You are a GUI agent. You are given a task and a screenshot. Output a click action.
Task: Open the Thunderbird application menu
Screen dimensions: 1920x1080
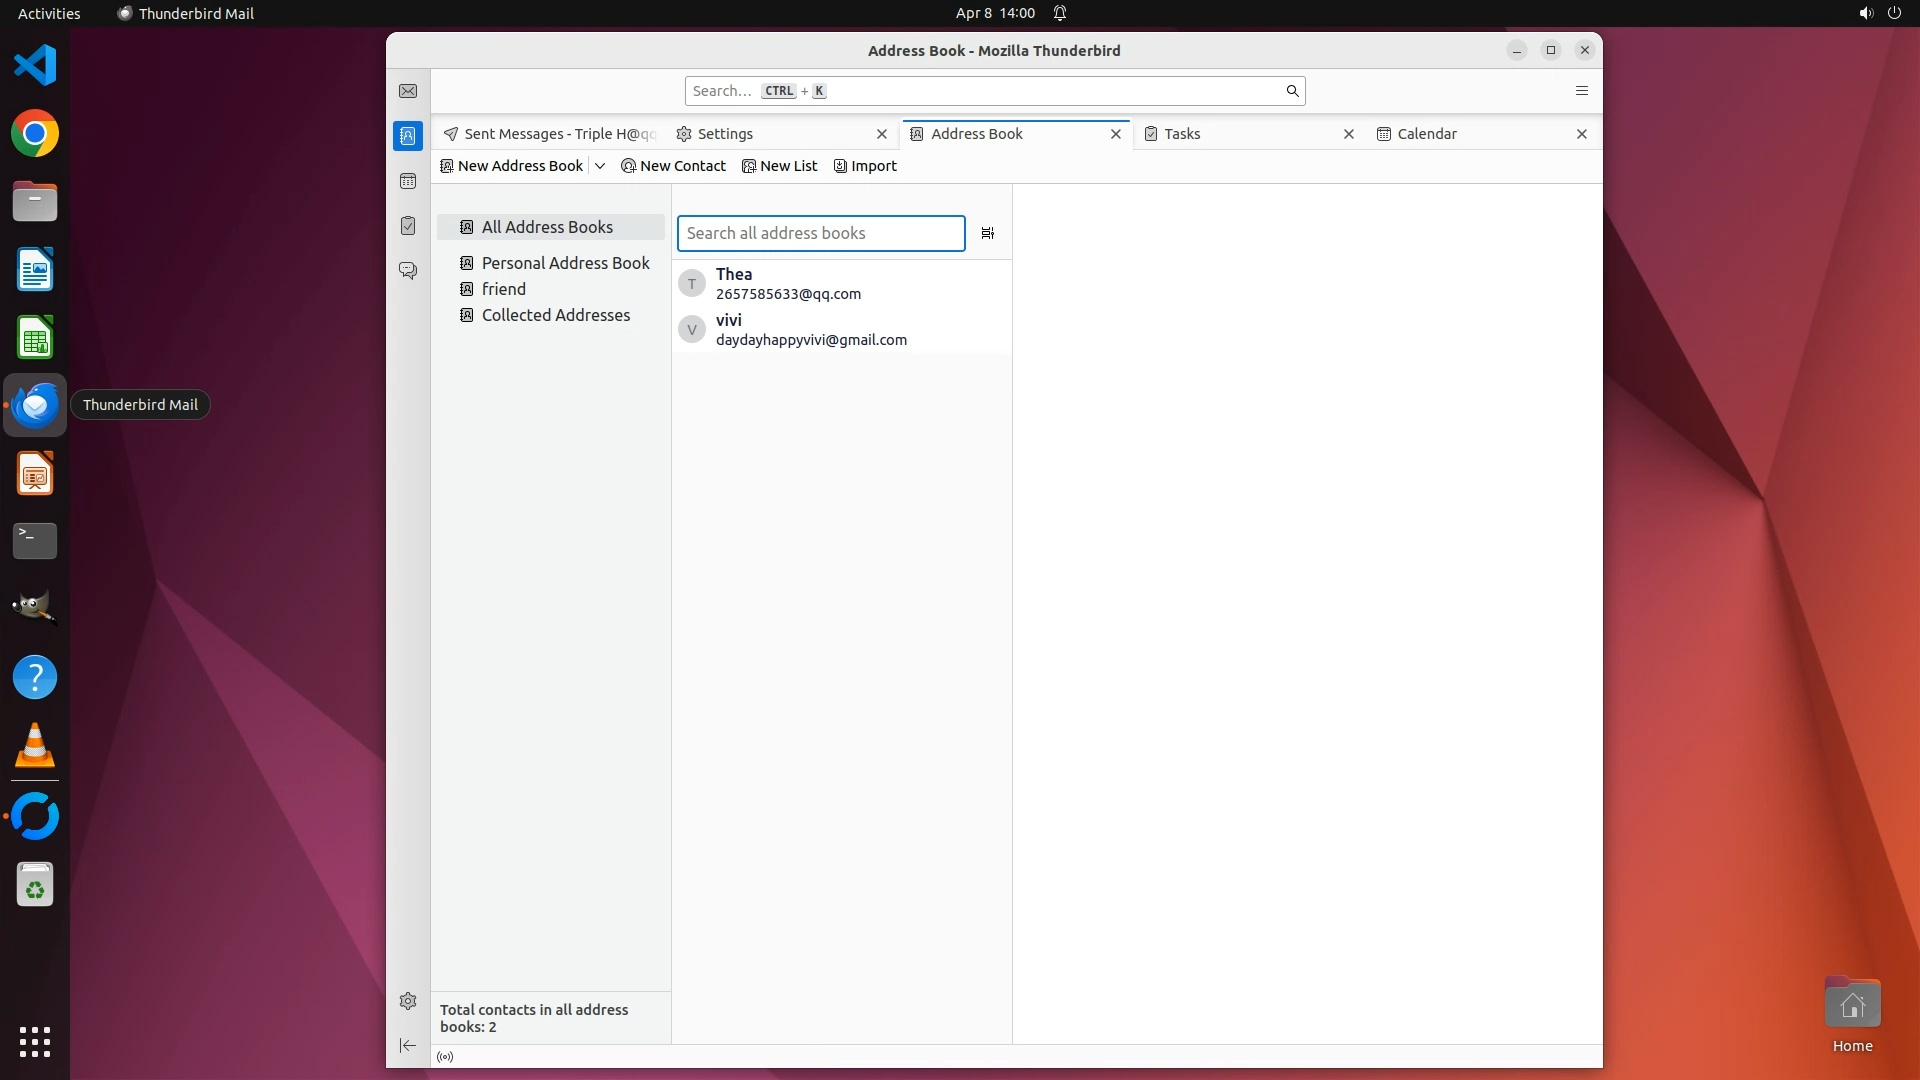click(1582, 91)
